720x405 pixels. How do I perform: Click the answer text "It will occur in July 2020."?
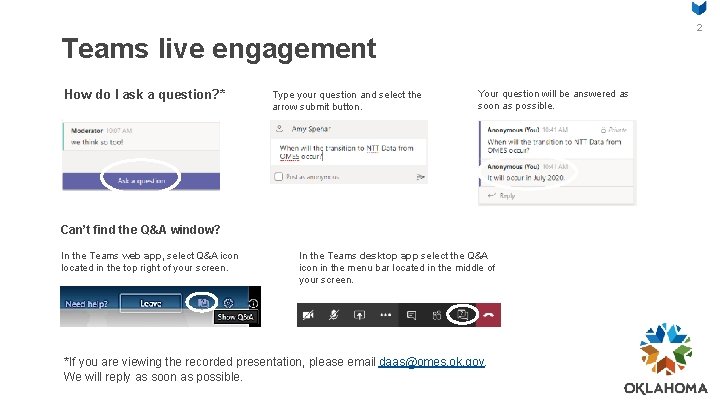coord(526,178)
